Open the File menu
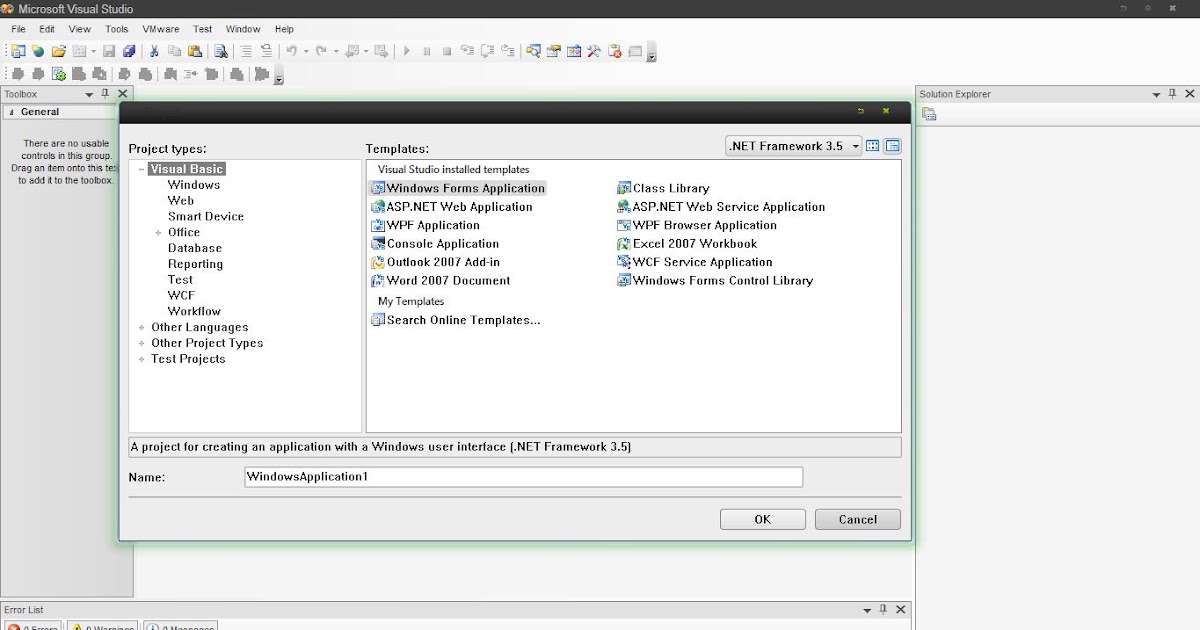 [19, 29]
